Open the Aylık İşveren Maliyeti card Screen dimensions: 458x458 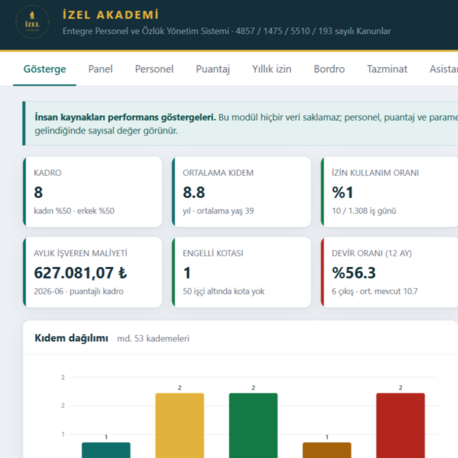[92, 272]
